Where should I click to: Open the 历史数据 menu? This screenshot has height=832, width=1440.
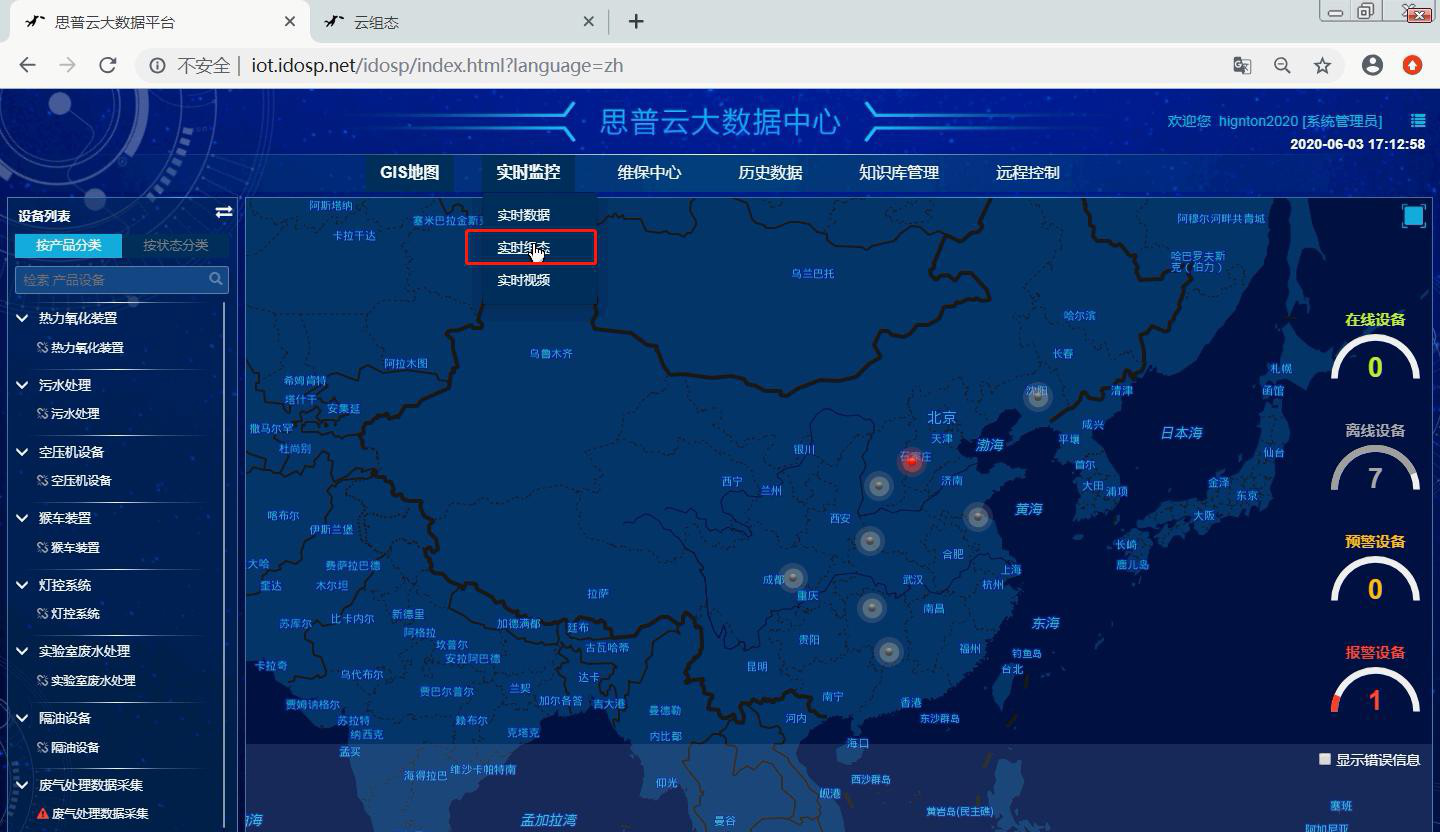(x=770, y=172)
